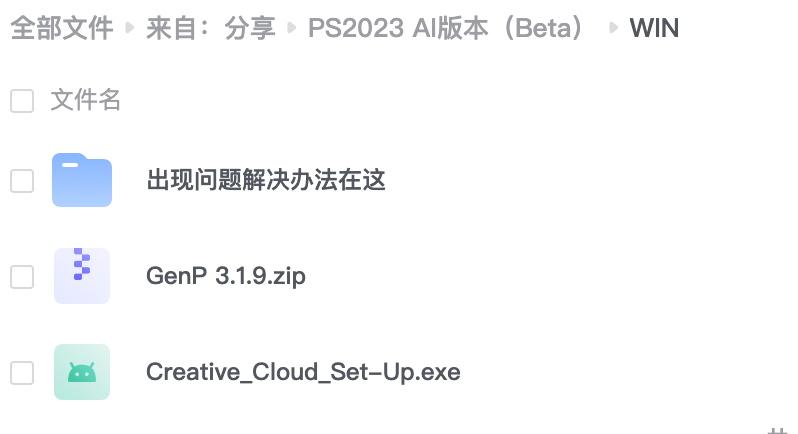798x434 pixels.
Task: Click the green Android icon for Creative_Cloud_Set-Up.exe
Action: pyautogui.click(x=82, y=372)
